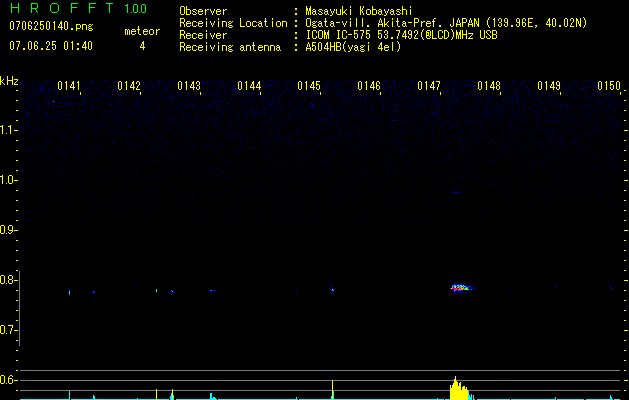Click the 1.0 kHz axis label
Screen dimensions: 629x400
(8, 180)
